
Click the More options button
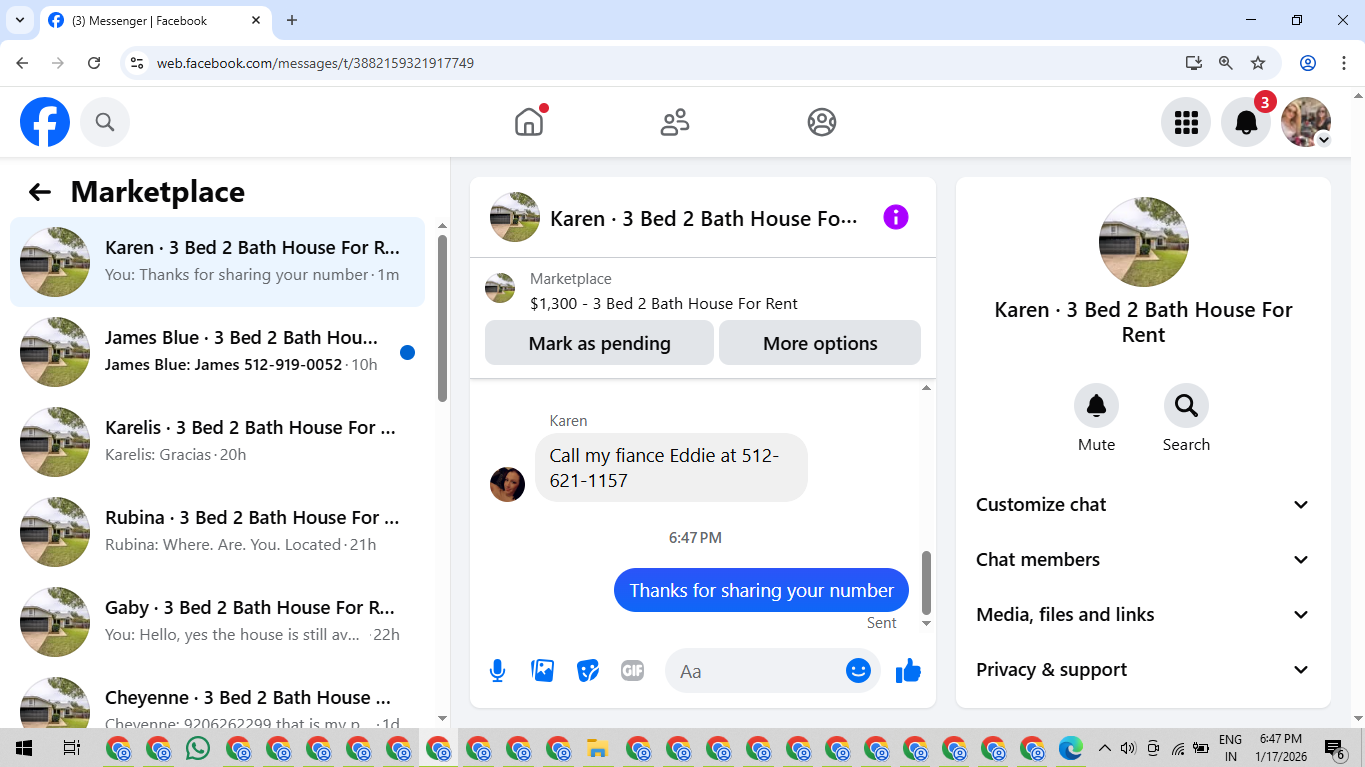click(x=820, y=343)
